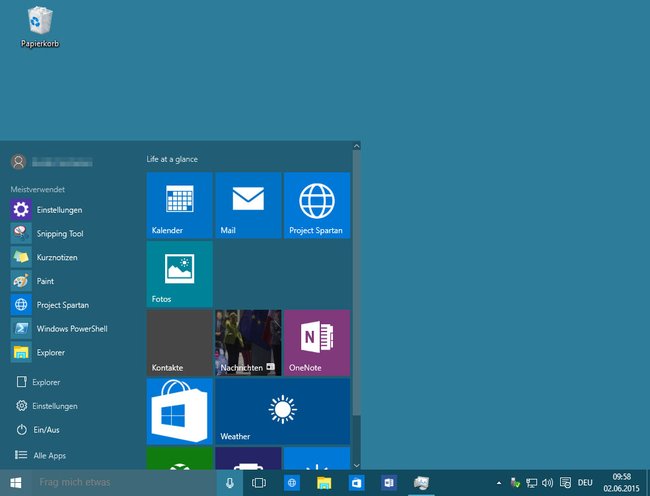This screenshot has height=496, width=650.
Task: Expand the hidden system tray icons
Action: (x=499, y=483)
